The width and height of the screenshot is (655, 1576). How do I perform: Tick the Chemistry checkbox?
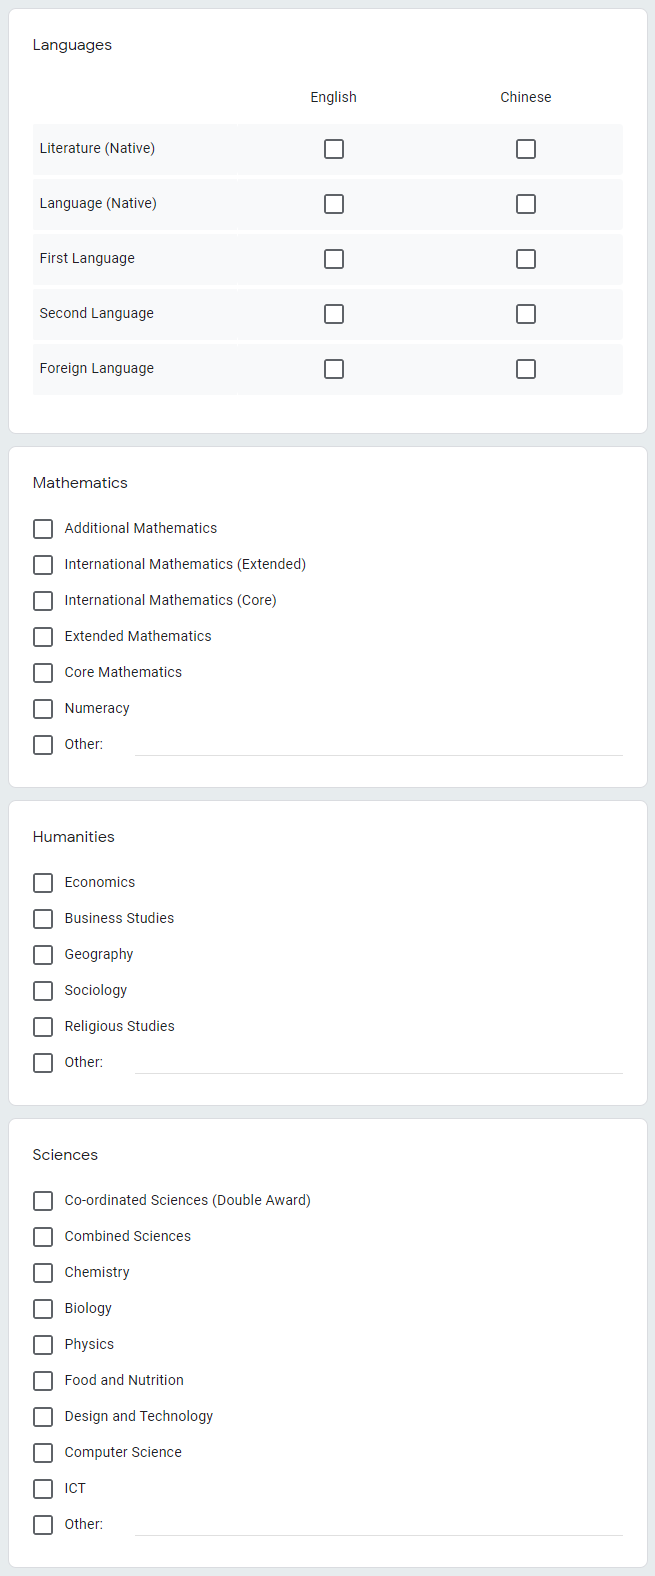tap(43, 1273)
